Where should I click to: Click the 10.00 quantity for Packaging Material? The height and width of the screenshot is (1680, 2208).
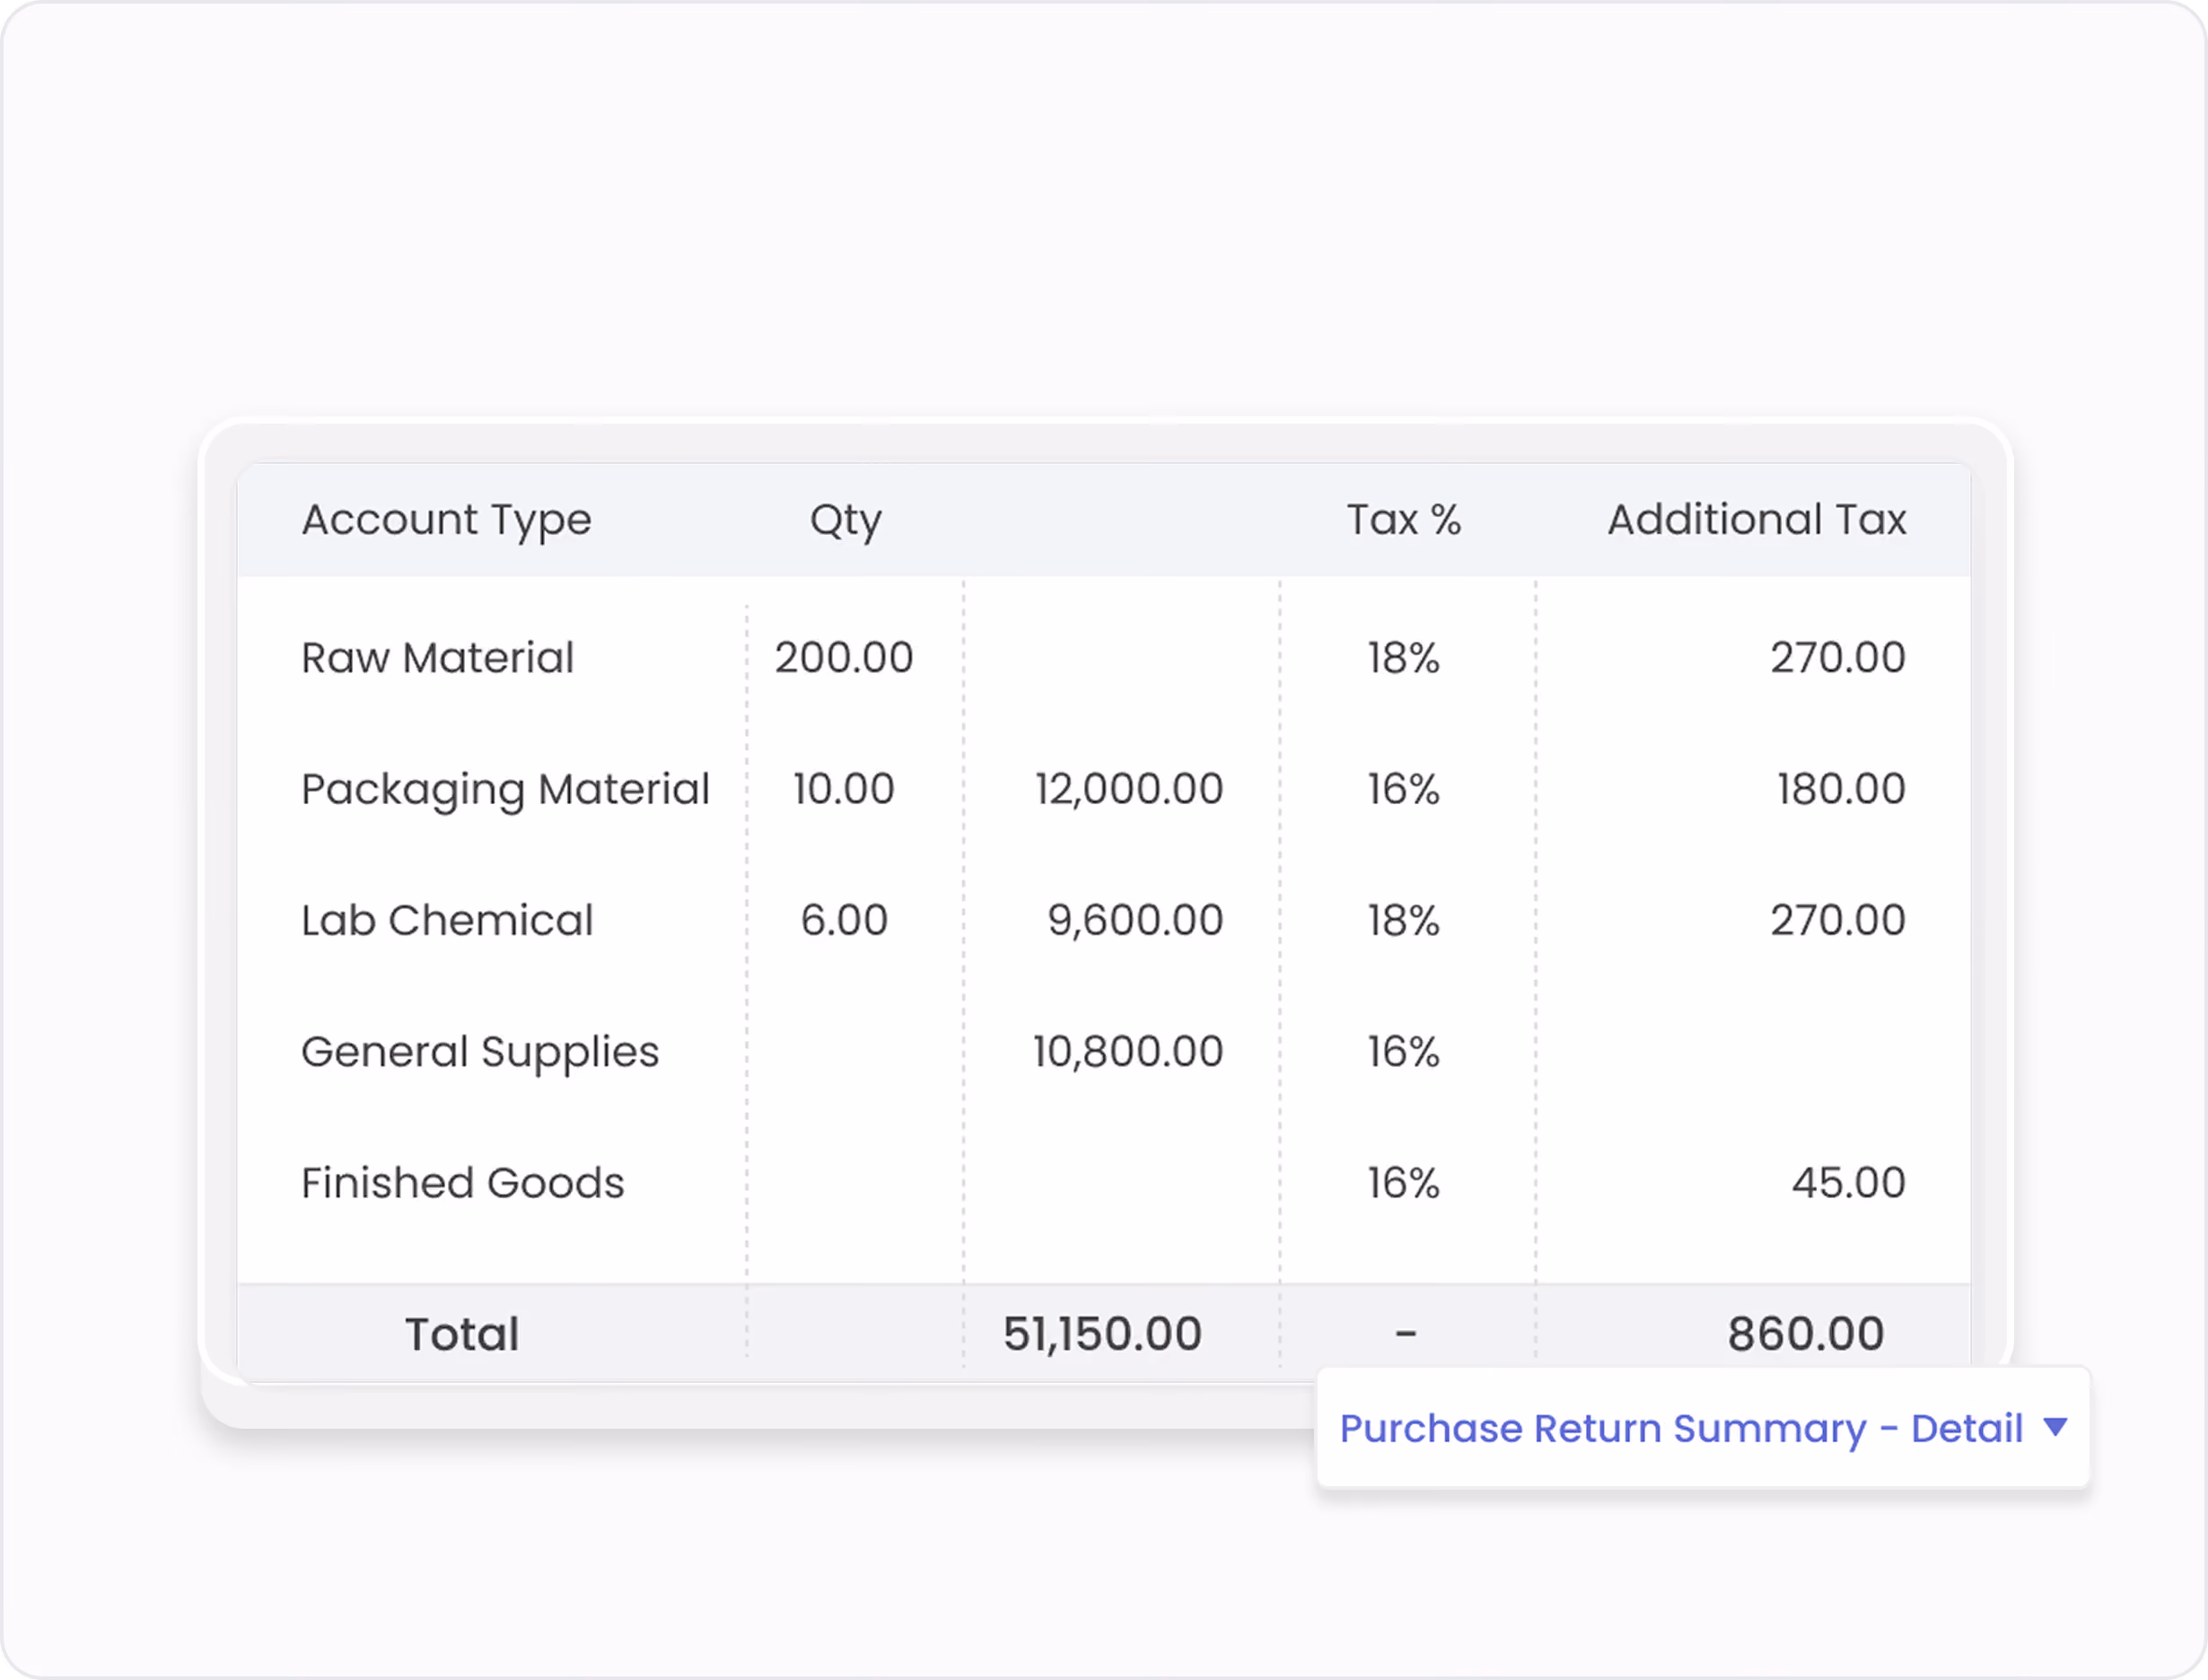[844, 789]
